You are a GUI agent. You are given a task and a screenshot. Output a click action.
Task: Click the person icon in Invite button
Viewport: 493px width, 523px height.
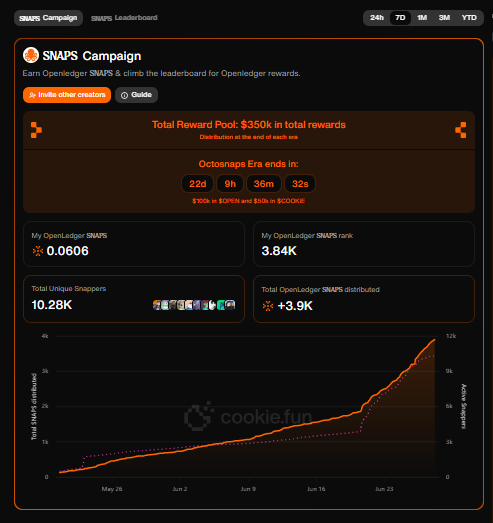tap(32, 95)
